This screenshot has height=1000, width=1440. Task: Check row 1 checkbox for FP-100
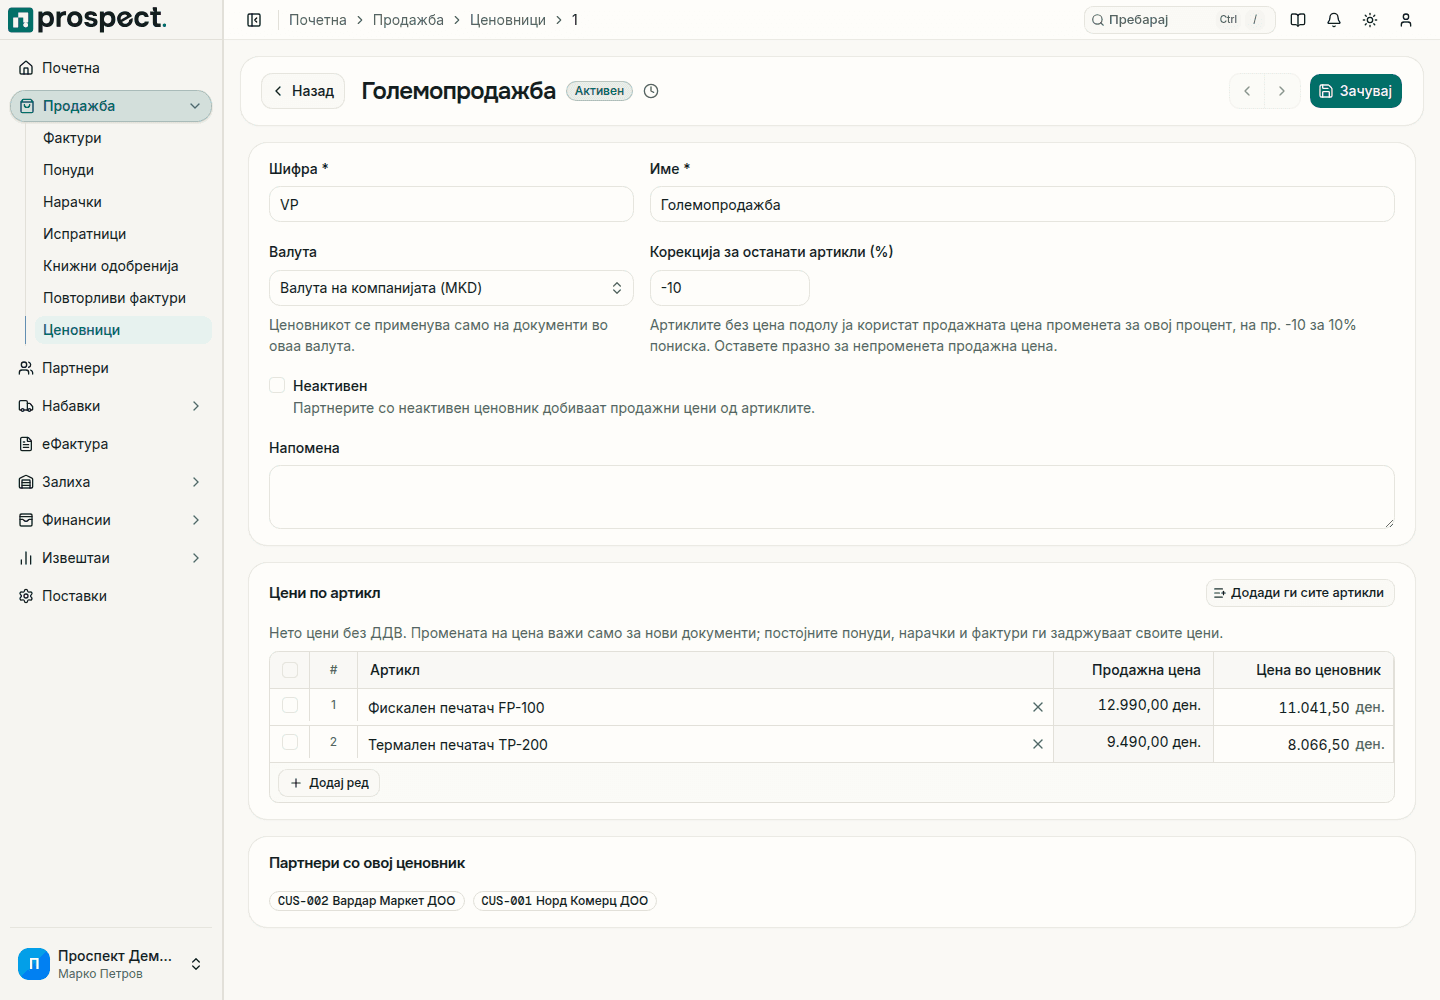click(x=290, y=705)
